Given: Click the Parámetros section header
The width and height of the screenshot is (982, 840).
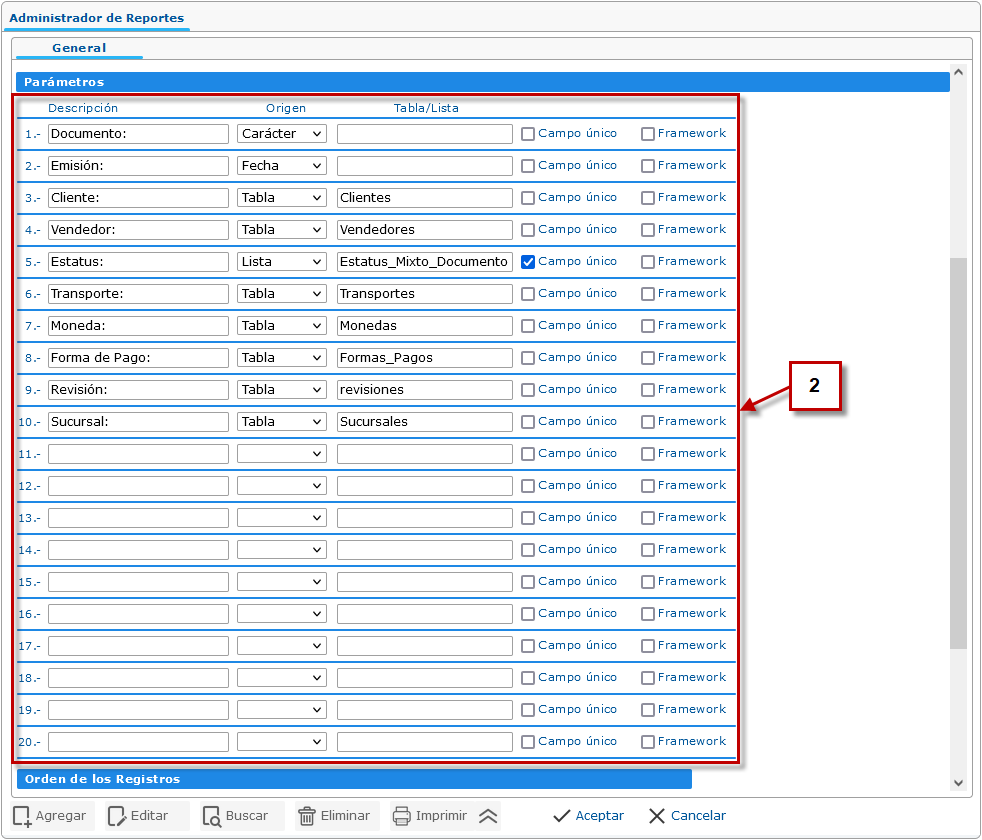Looking at the screenshot, I should point(482,82).
